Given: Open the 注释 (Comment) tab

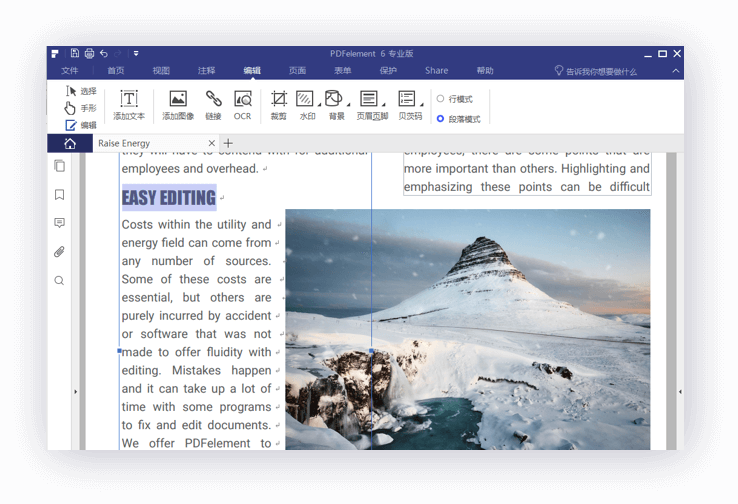Looking at the screenshot, I should [207, 71].
